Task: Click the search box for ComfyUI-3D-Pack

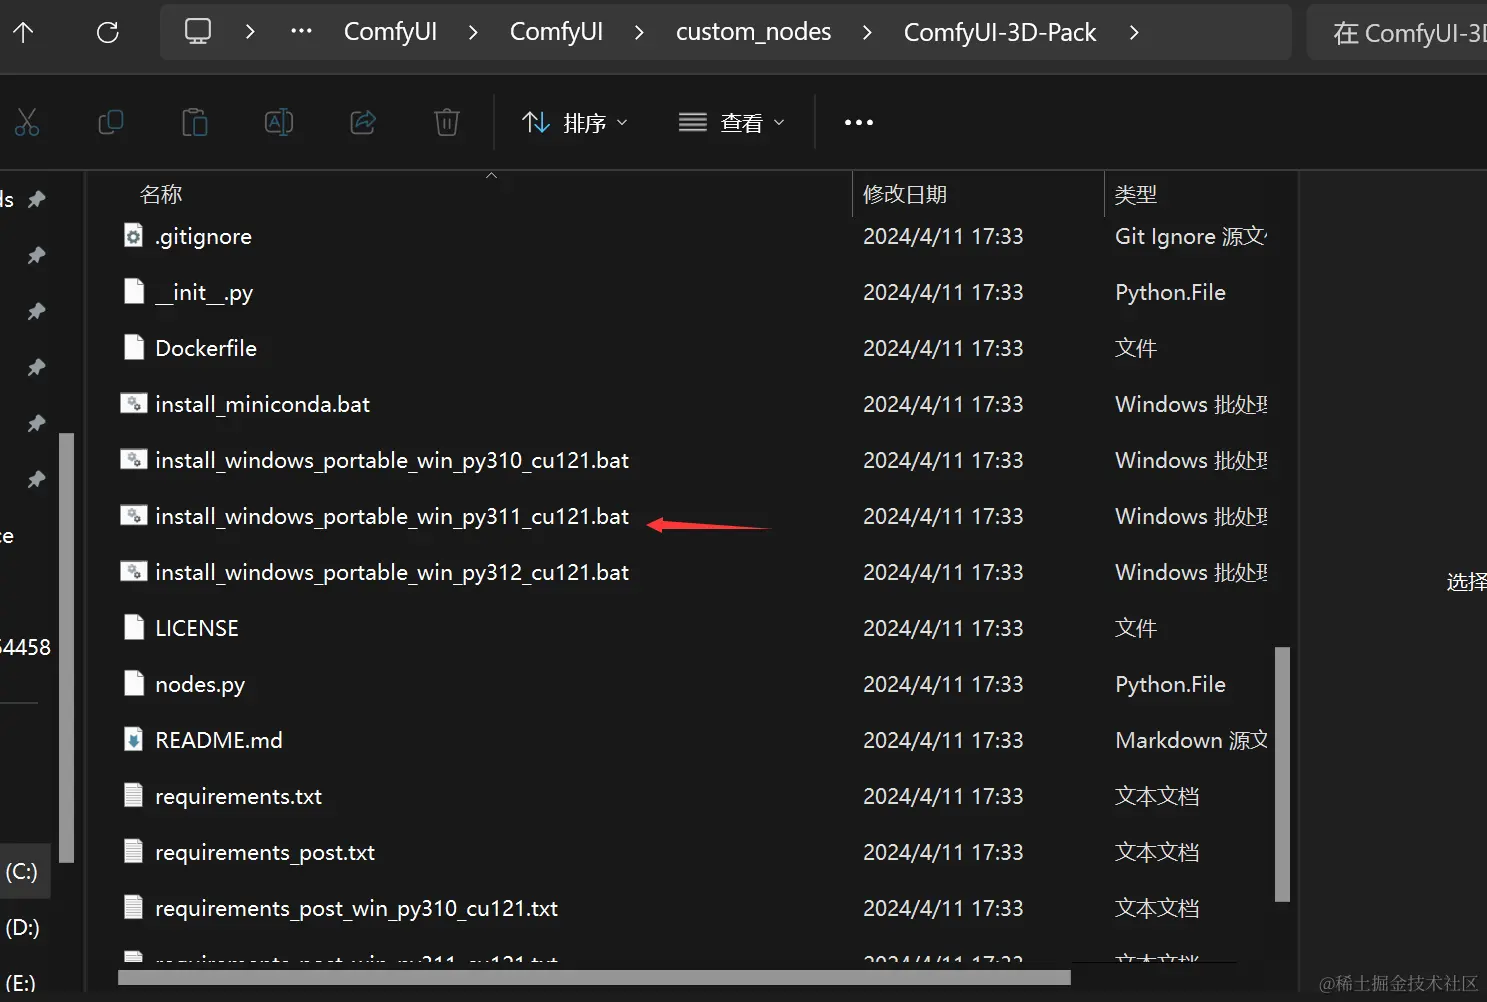Action: (x=1398, y=32)
